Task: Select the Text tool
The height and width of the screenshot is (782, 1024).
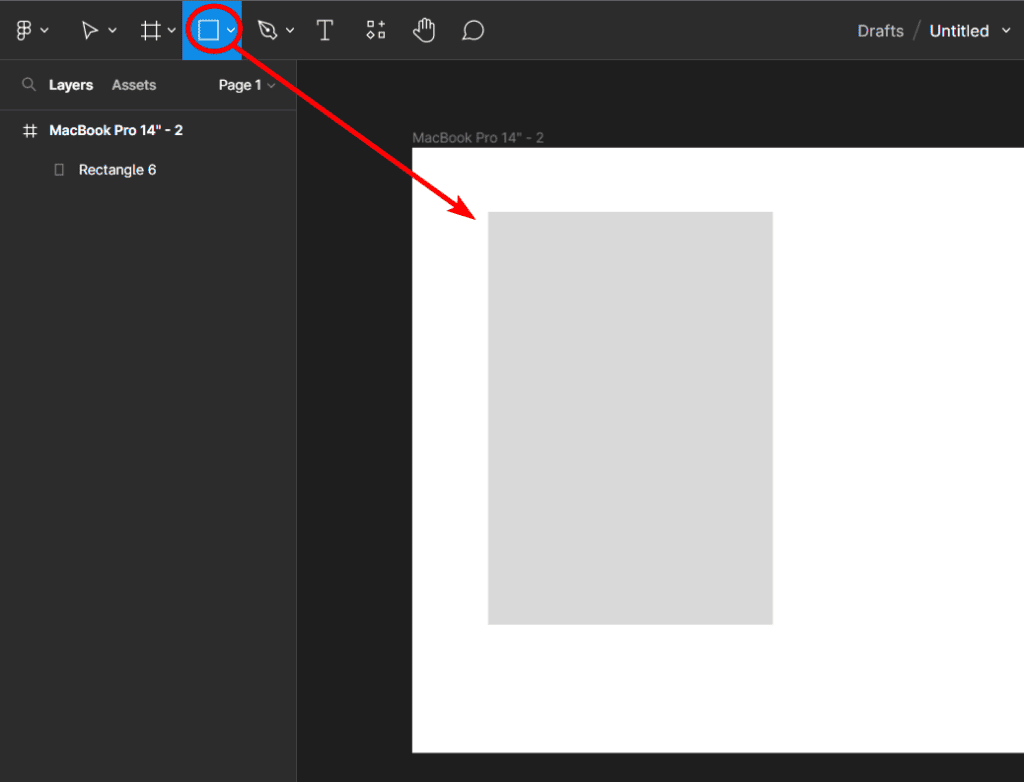Action: point(325,31)
